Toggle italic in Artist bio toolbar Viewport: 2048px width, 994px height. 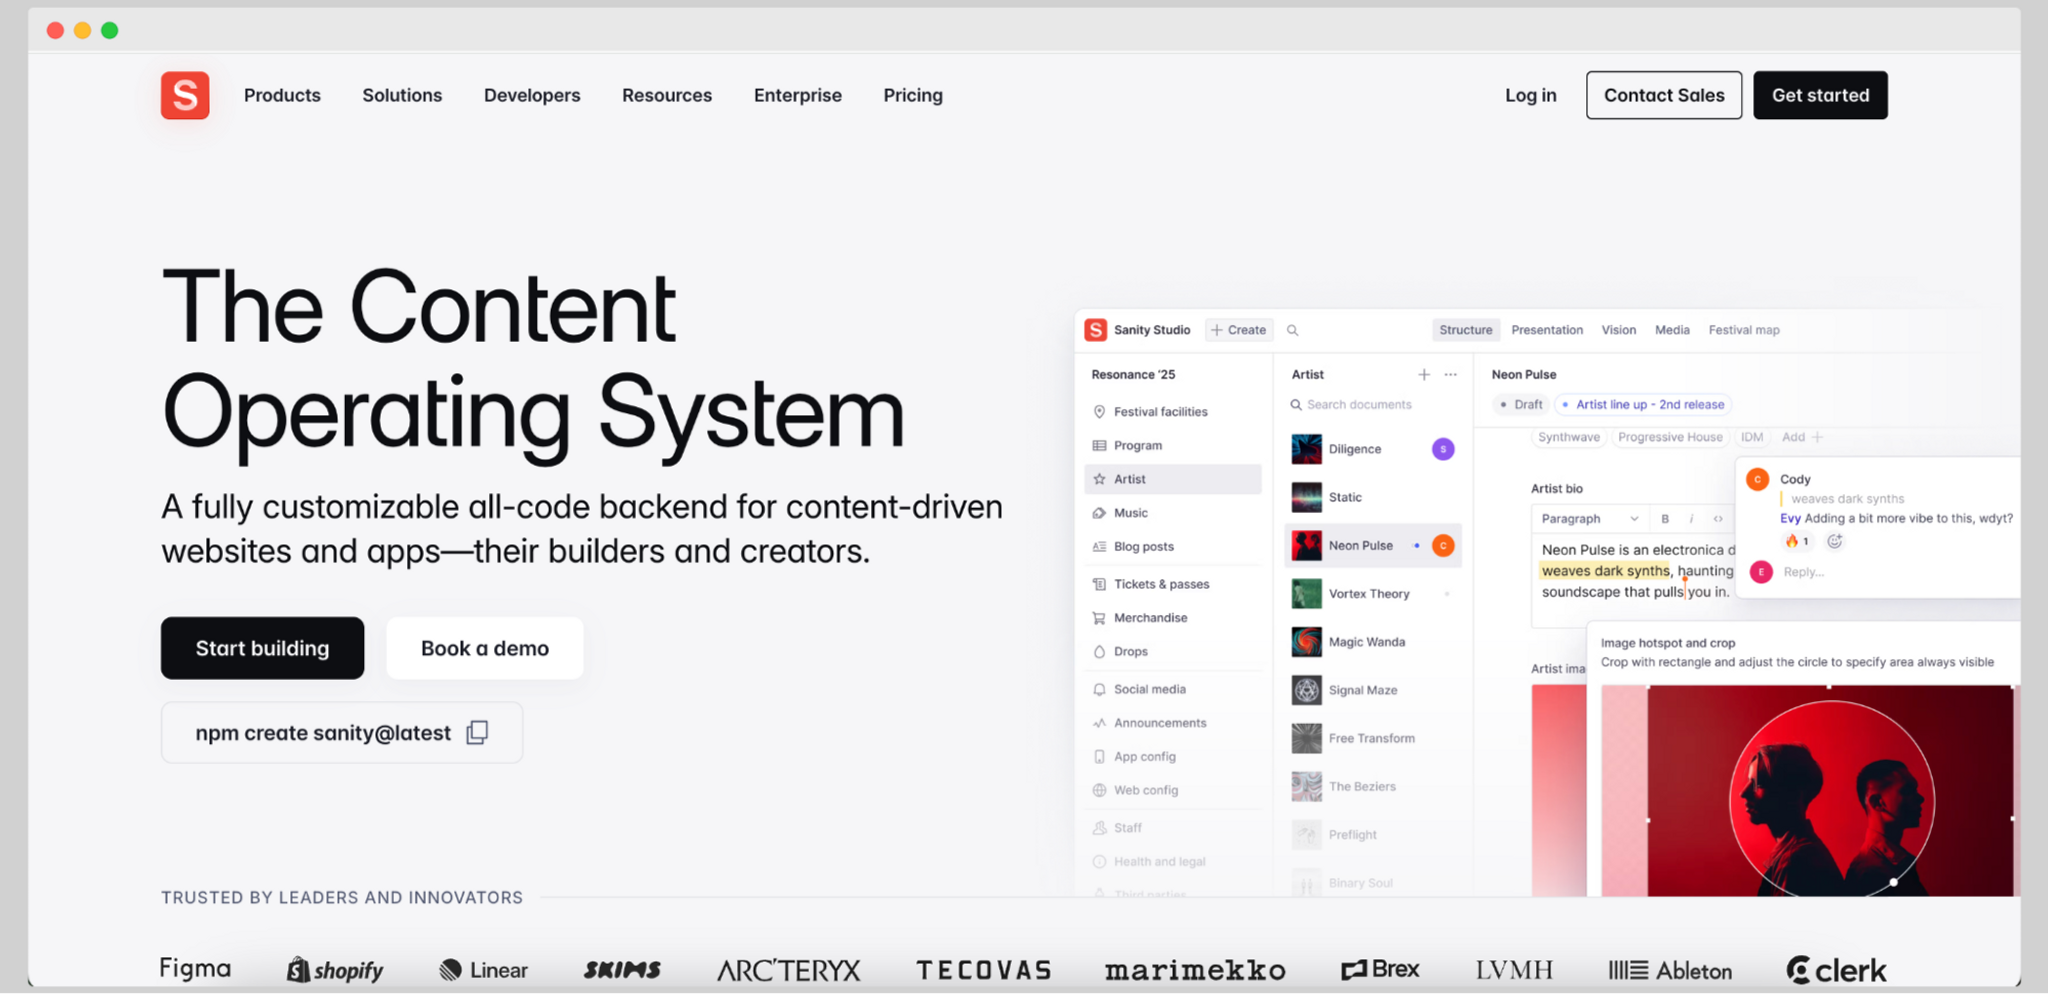pyautogui.click(x=1691, y=519)
